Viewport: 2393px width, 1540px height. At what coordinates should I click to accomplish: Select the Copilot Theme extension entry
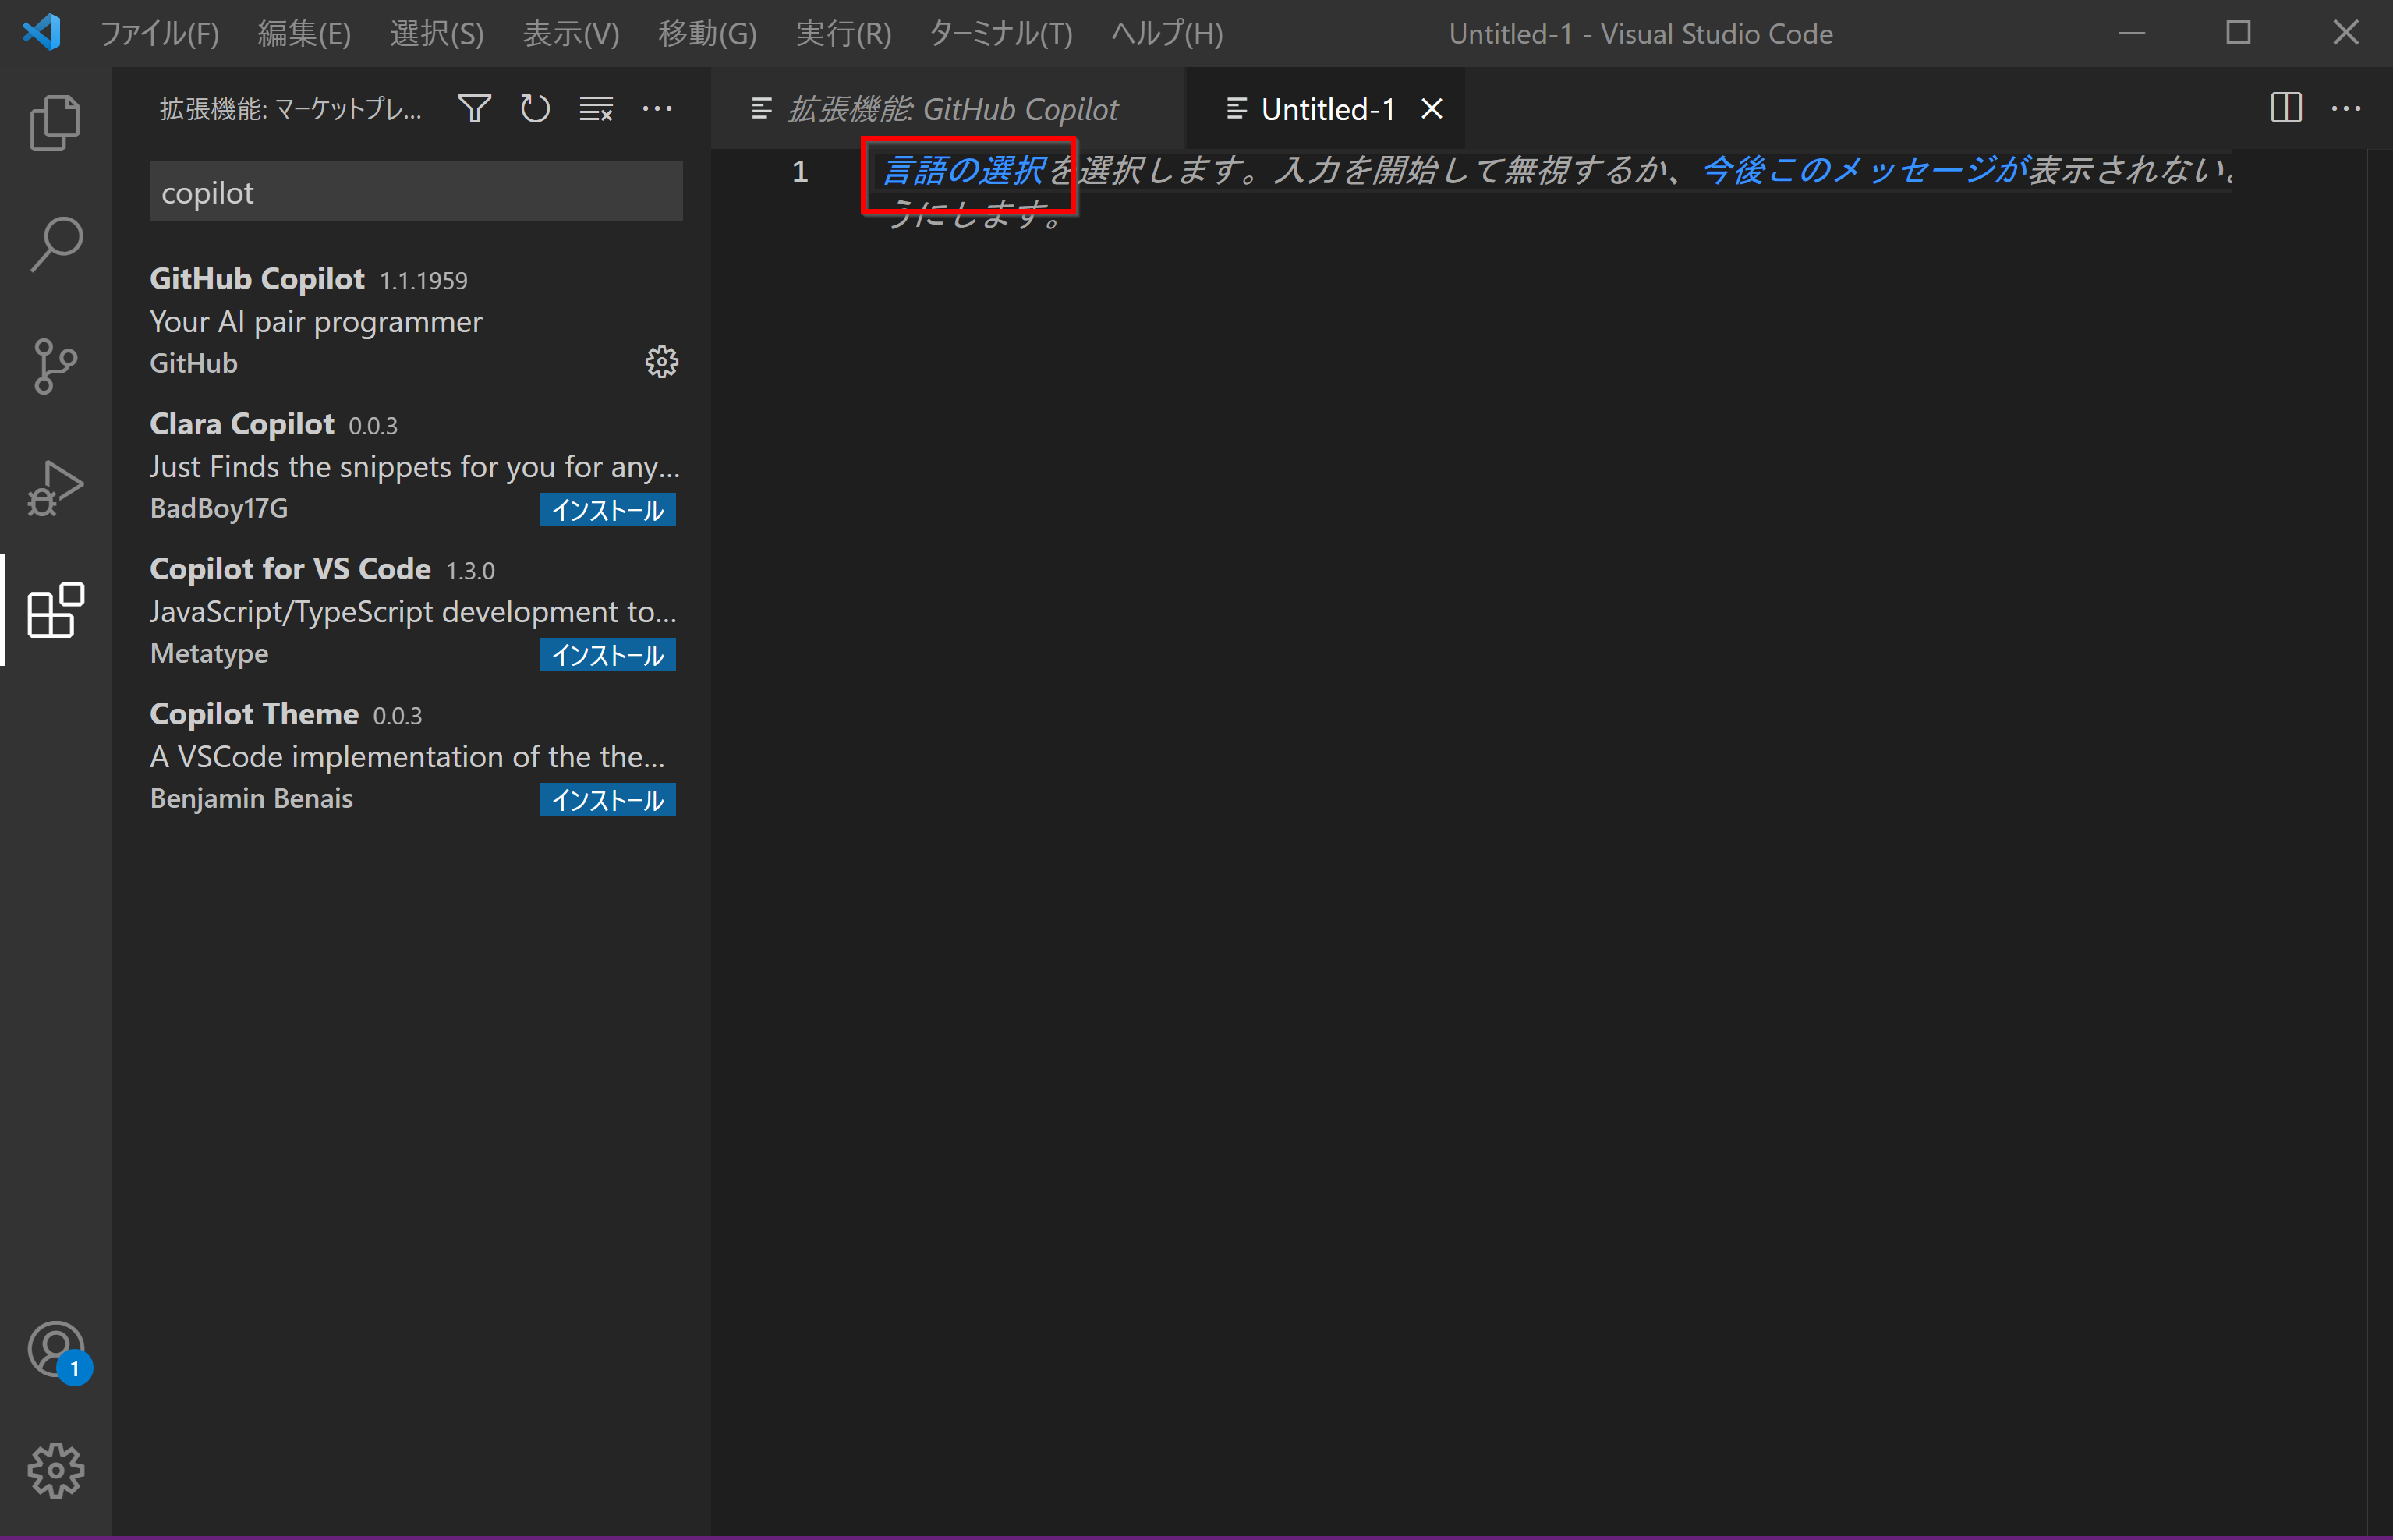(x=411, y=755)
